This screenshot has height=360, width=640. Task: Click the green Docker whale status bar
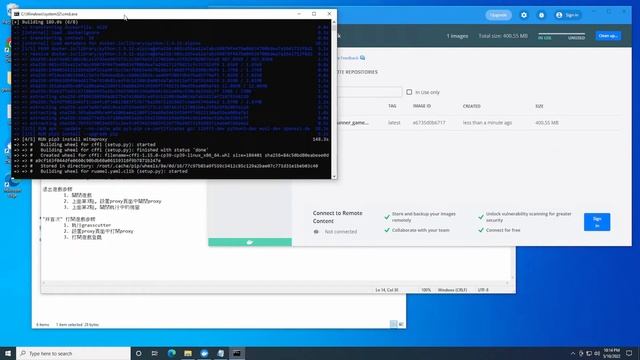coord(250,242)
